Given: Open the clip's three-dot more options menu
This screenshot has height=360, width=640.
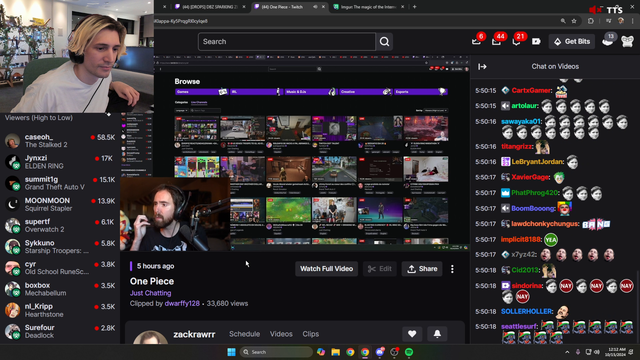Looking at the screenshot, I should 452,269.
